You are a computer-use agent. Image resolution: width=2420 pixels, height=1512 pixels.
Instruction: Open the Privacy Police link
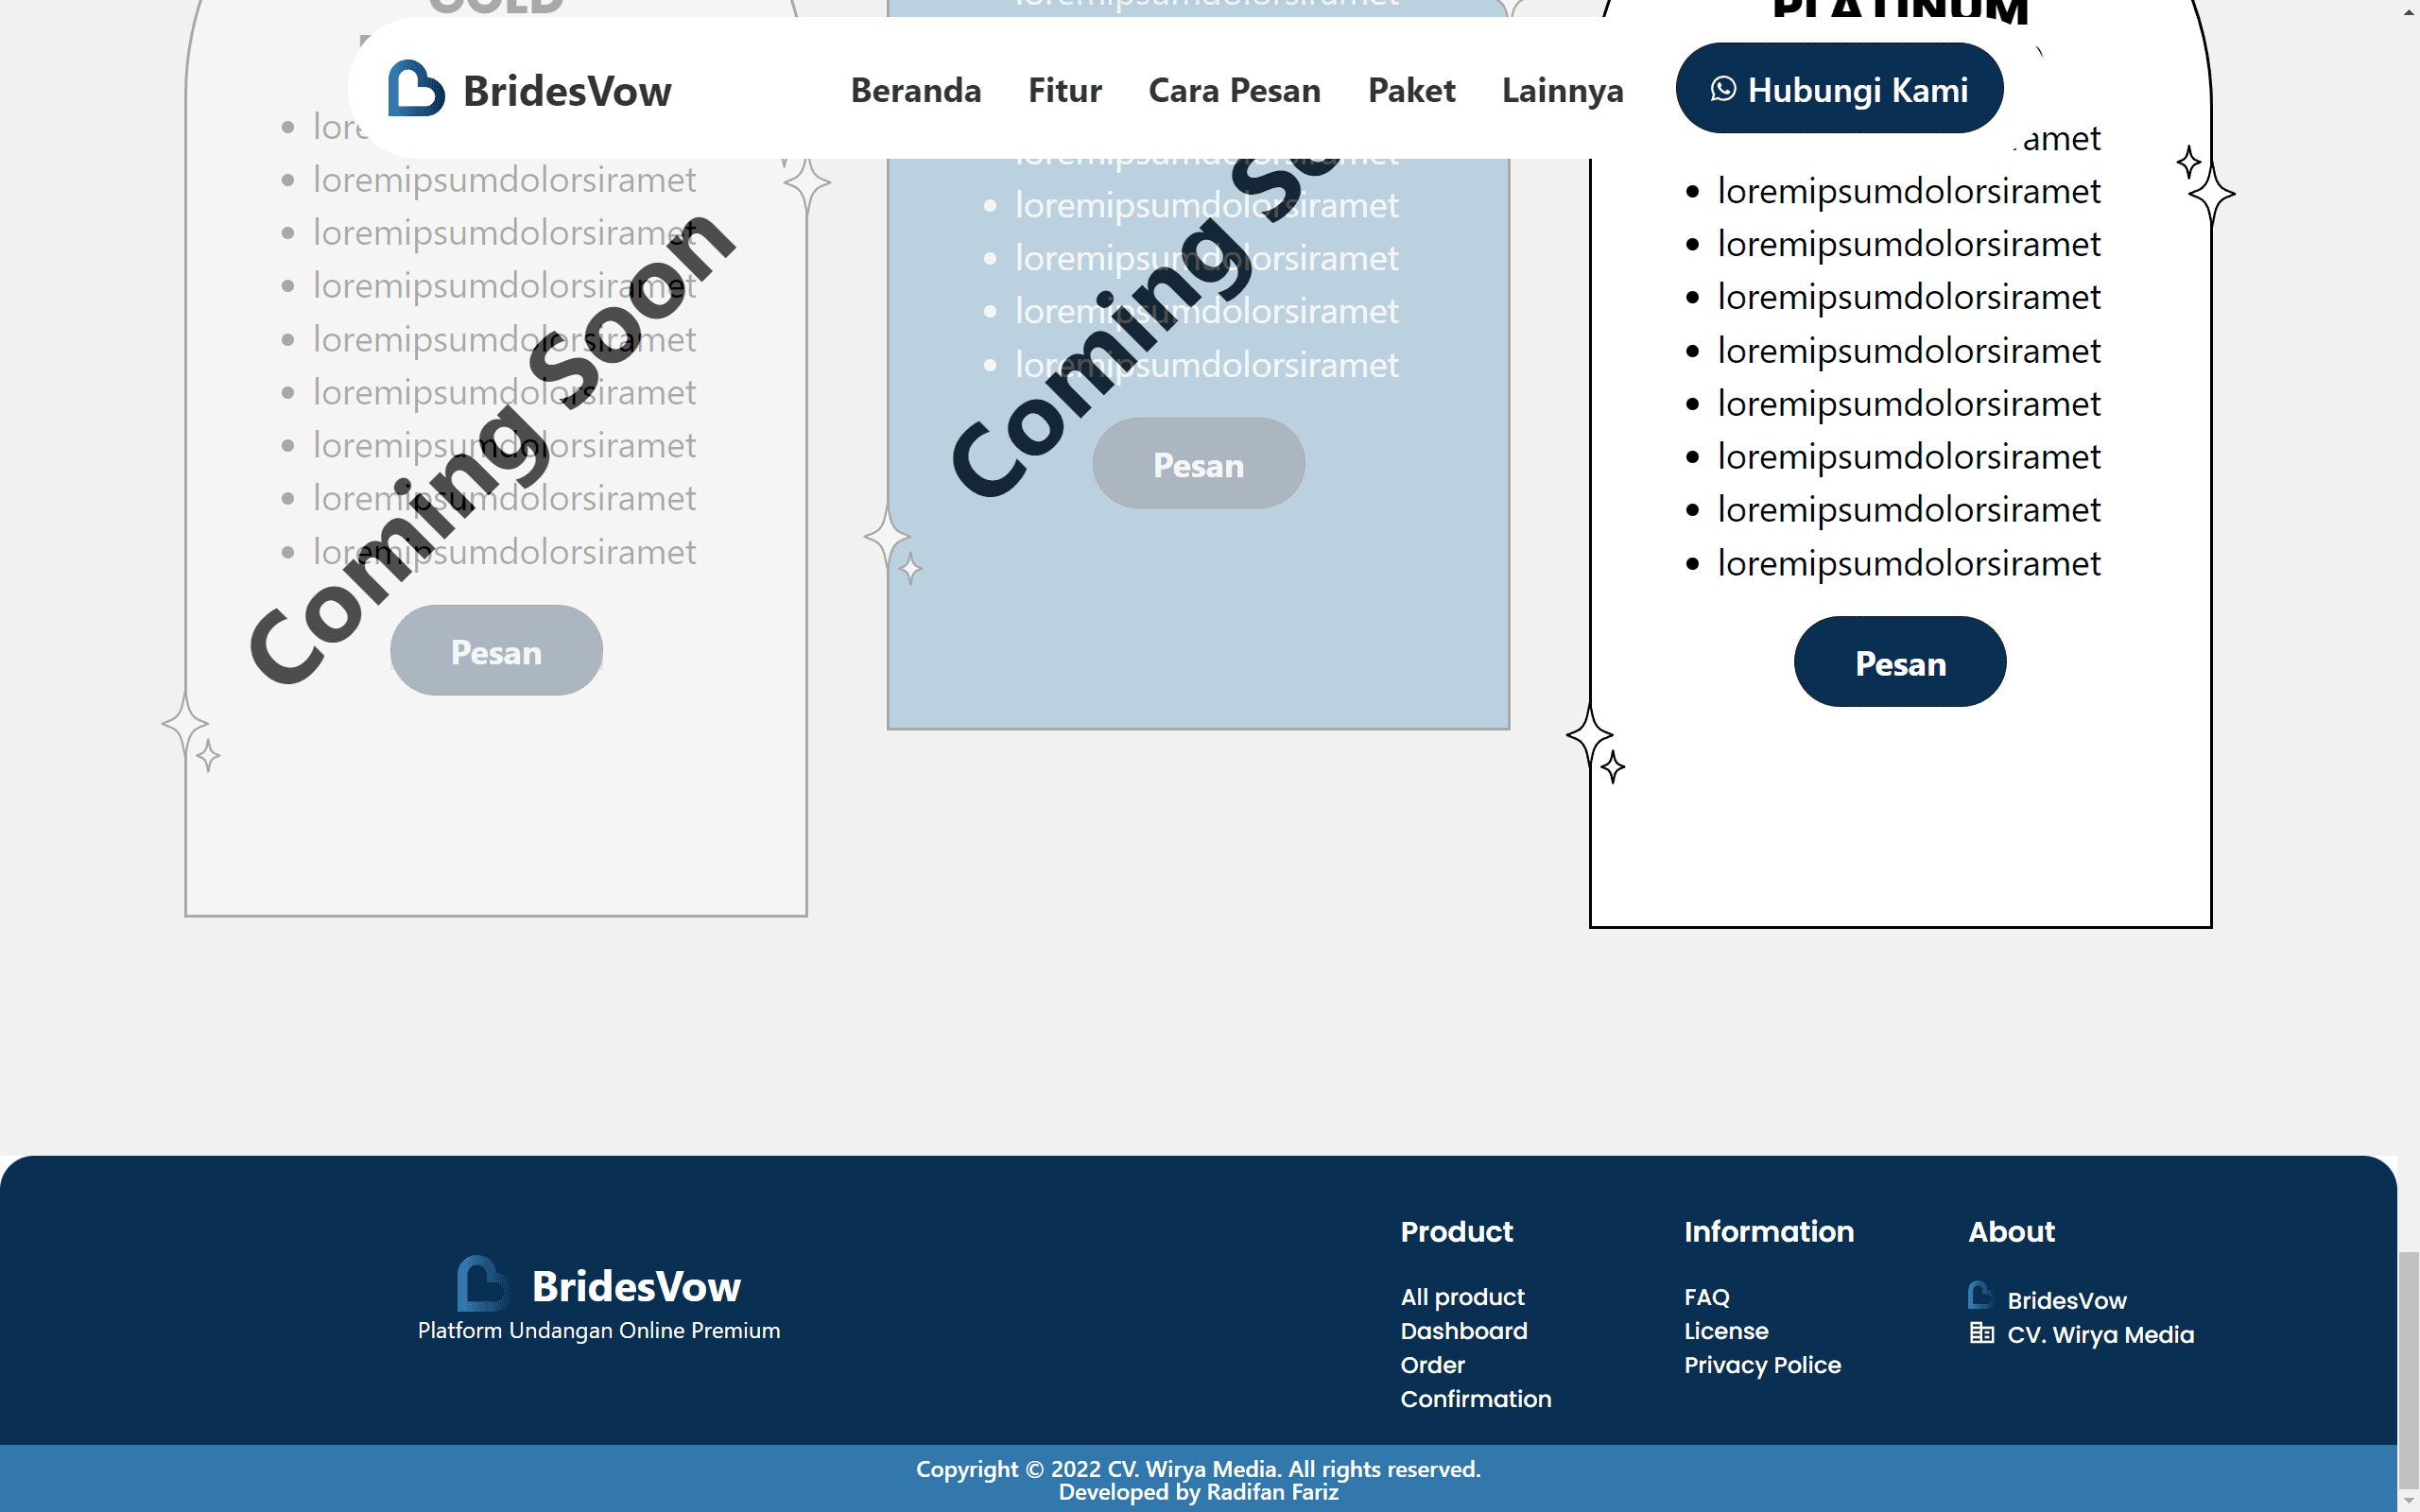point(1762,1365)
